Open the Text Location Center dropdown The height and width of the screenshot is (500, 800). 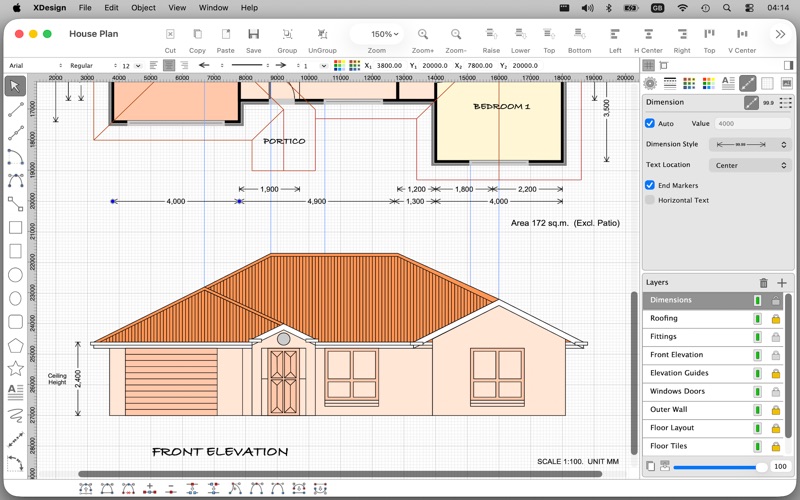tap(750, 165)
